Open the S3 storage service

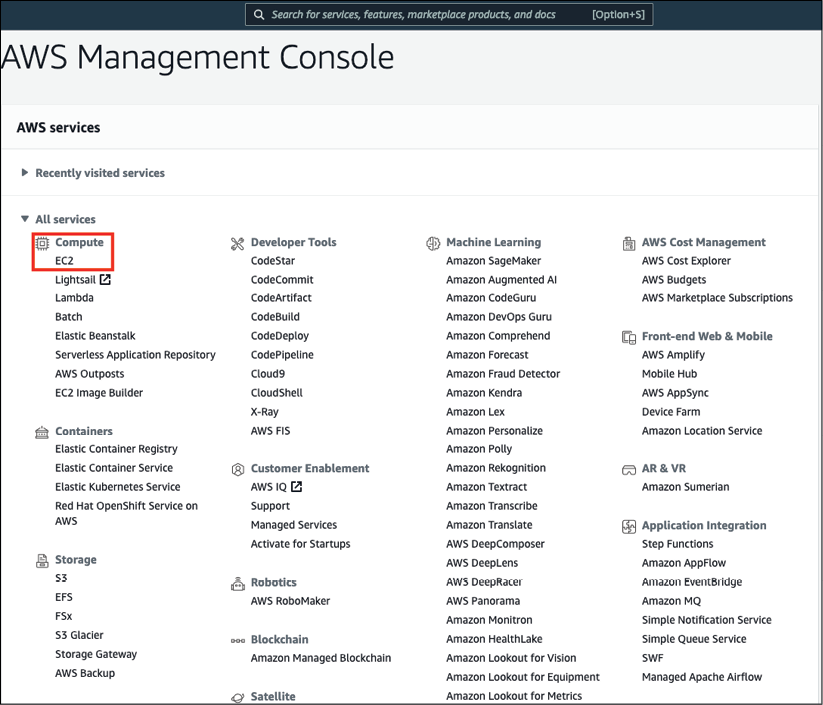(61, 579)
